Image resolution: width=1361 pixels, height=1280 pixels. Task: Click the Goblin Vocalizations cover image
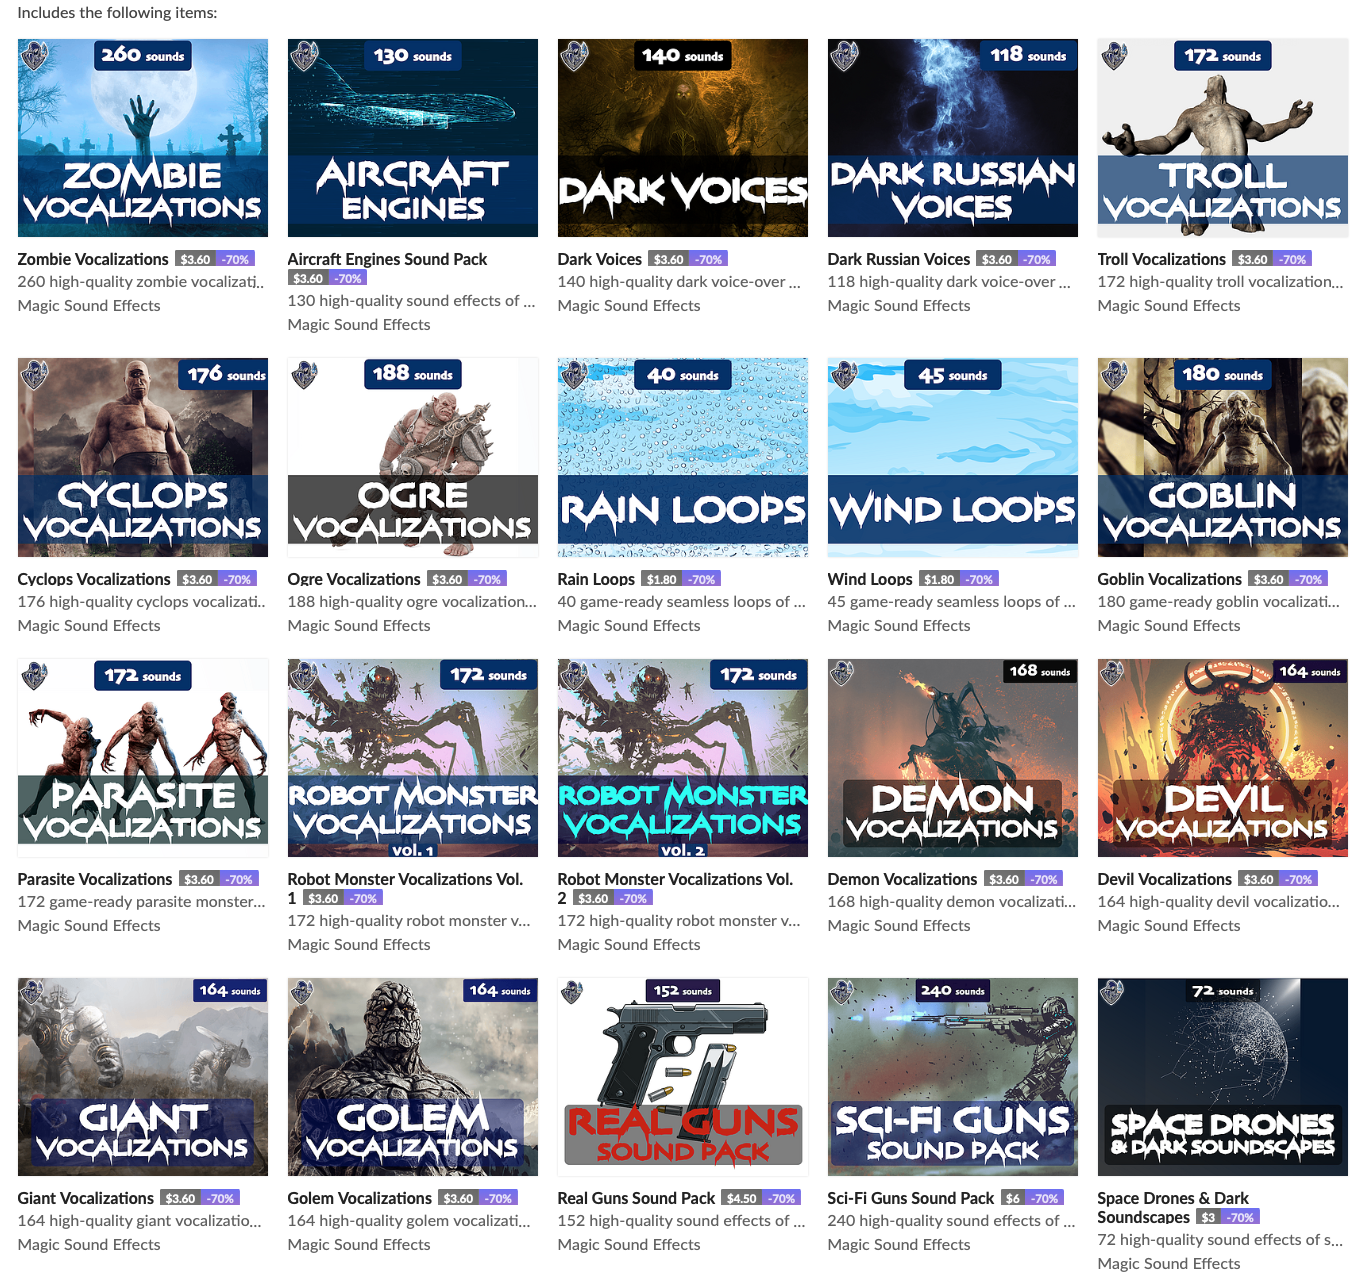(1223, 457)
